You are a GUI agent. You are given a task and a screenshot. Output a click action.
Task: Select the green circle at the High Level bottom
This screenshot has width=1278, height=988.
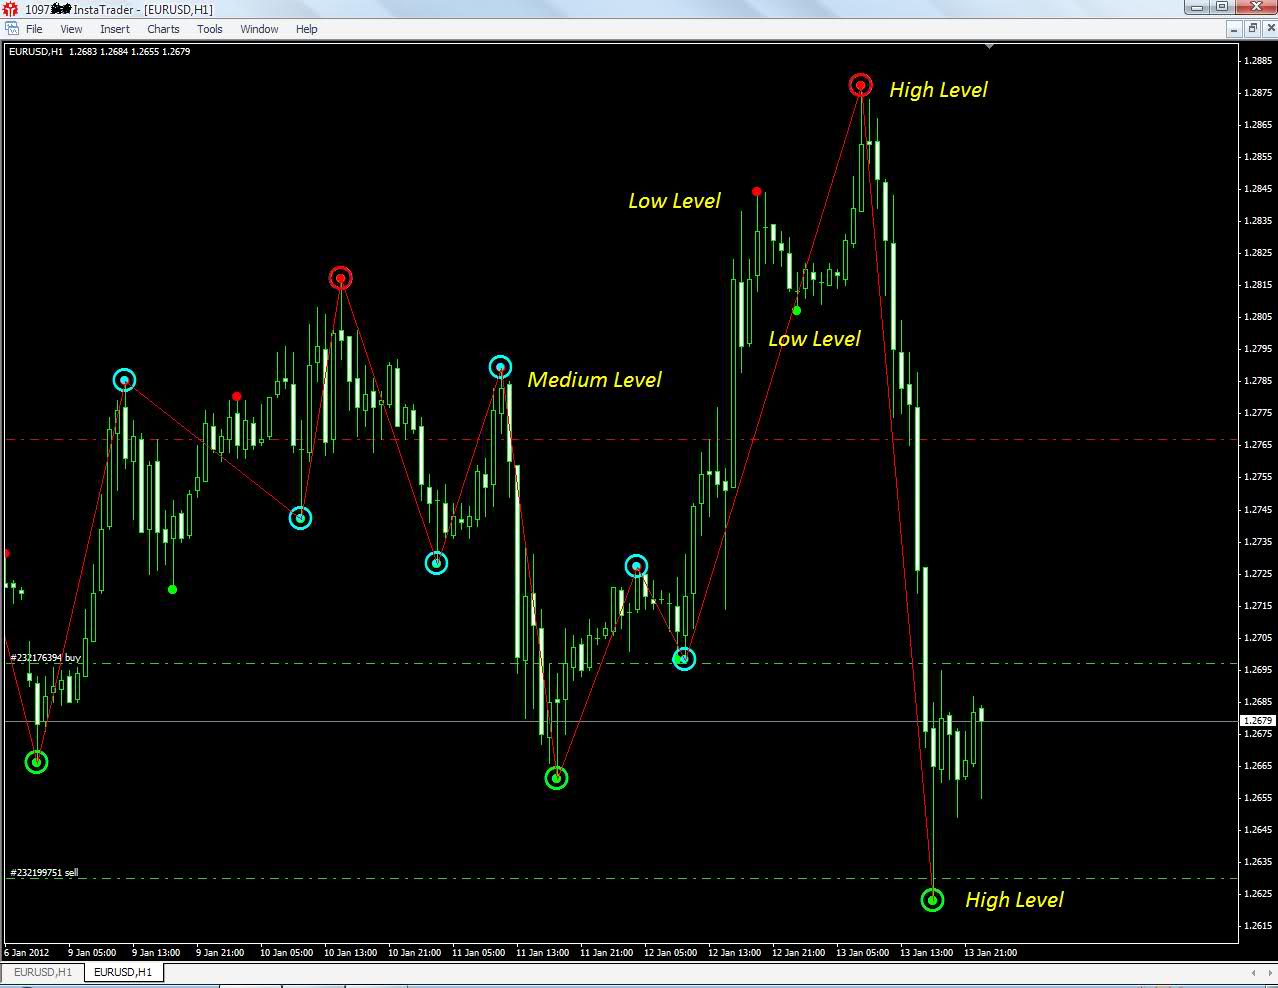pos(932,900)
